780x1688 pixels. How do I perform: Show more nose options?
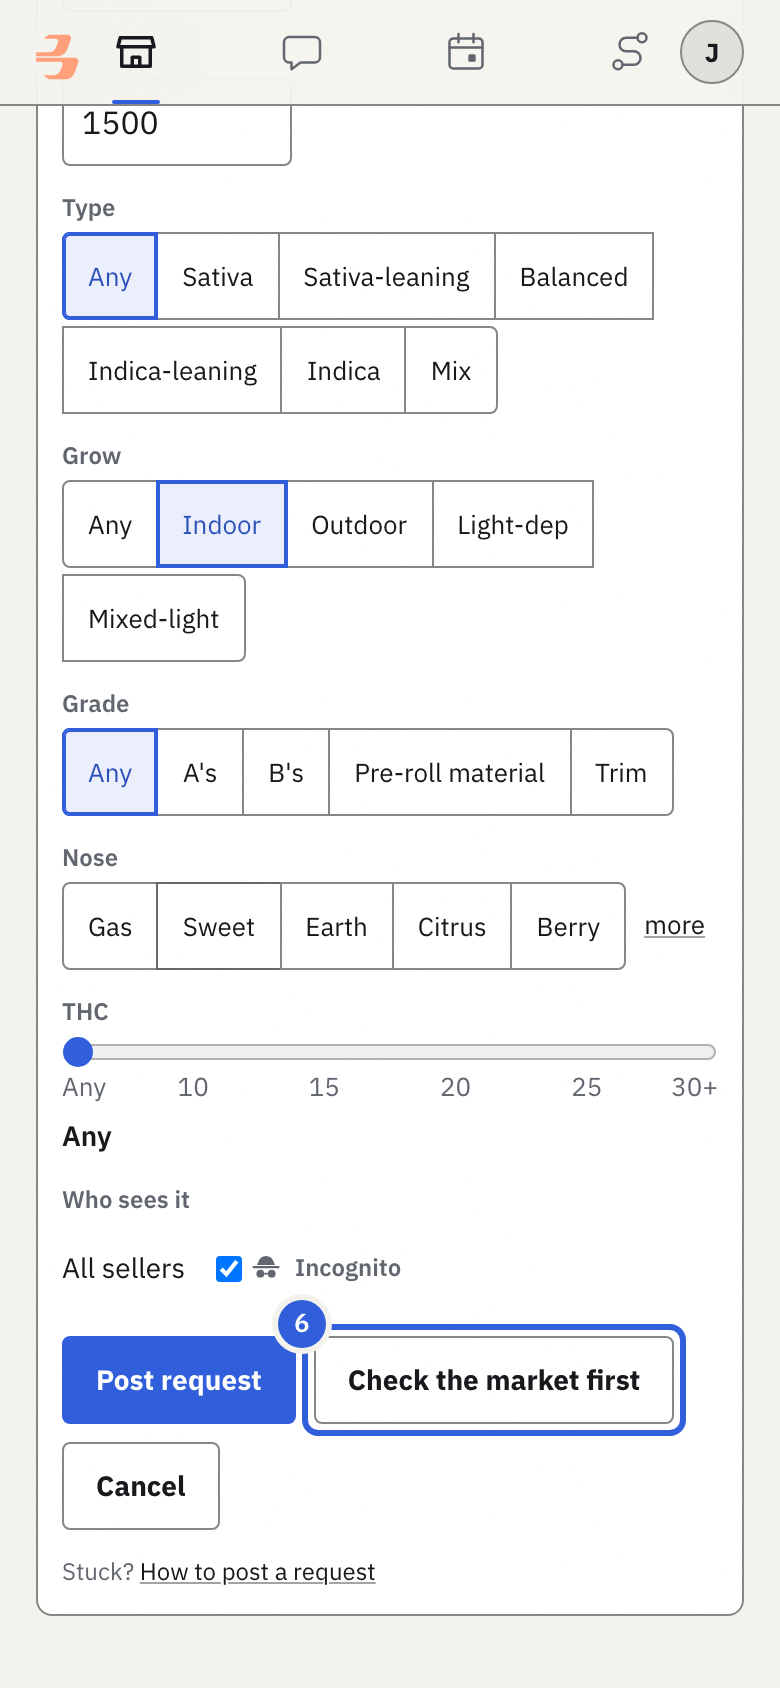pyautogui.click(x=675, y=926)
